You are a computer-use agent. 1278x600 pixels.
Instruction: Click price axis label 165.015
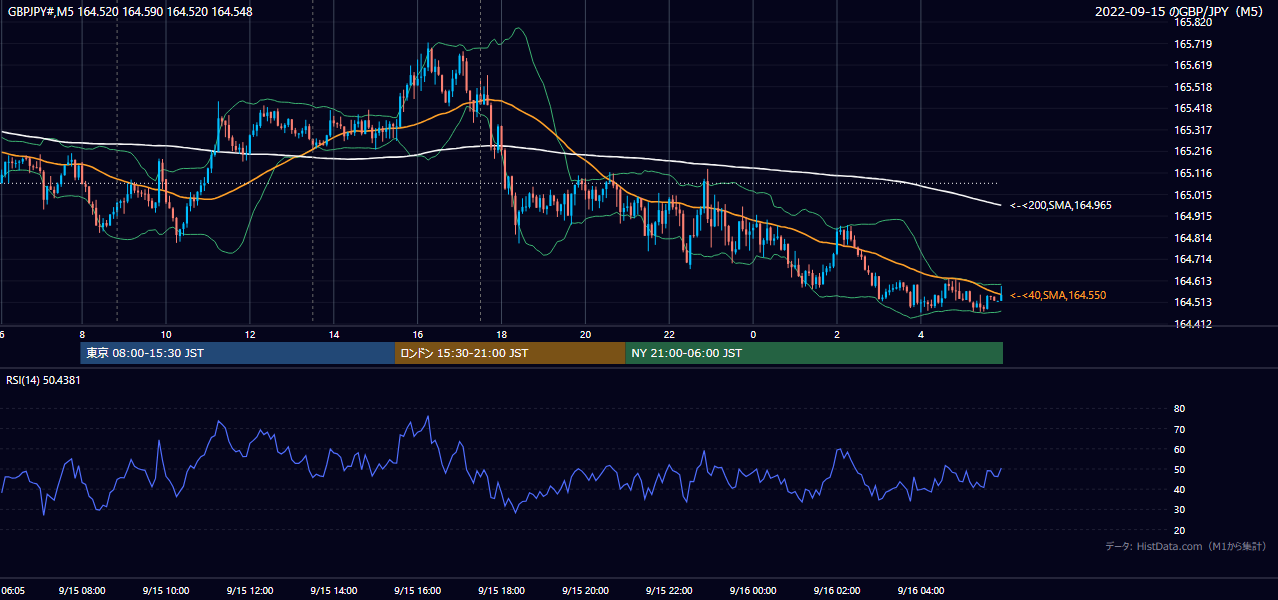click(x=1193, y=195)
